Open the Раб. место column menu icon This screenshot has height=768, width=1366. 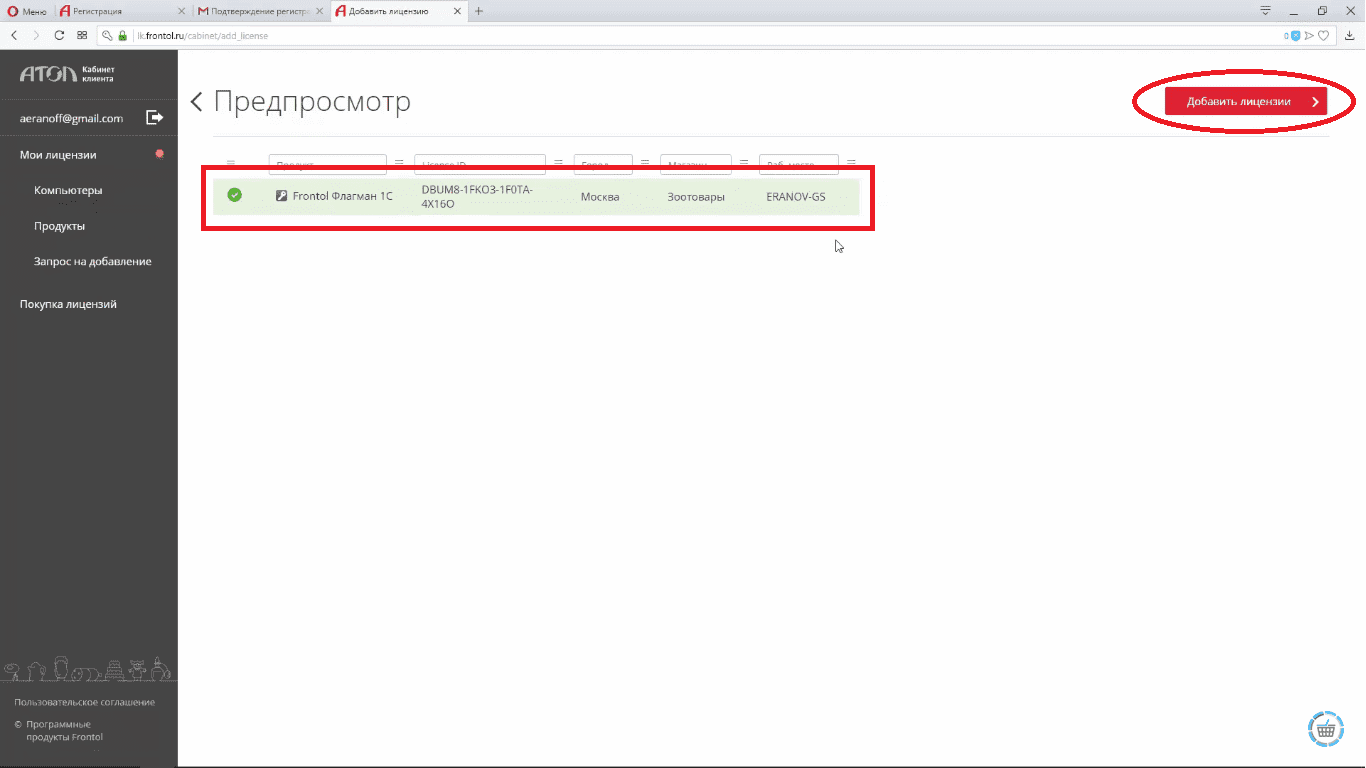pyautogui.click(x=851, y=162)
